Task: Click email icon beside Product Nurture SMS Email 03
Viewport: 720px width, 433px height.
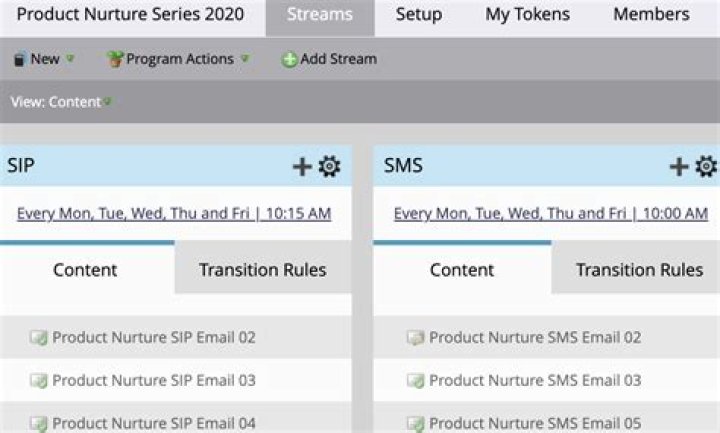Action: [x=416, y=380]
